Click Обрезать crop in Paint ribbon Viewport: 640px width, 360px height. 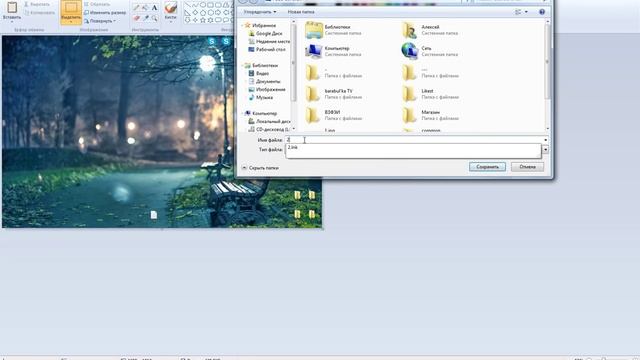click(97, 4)
